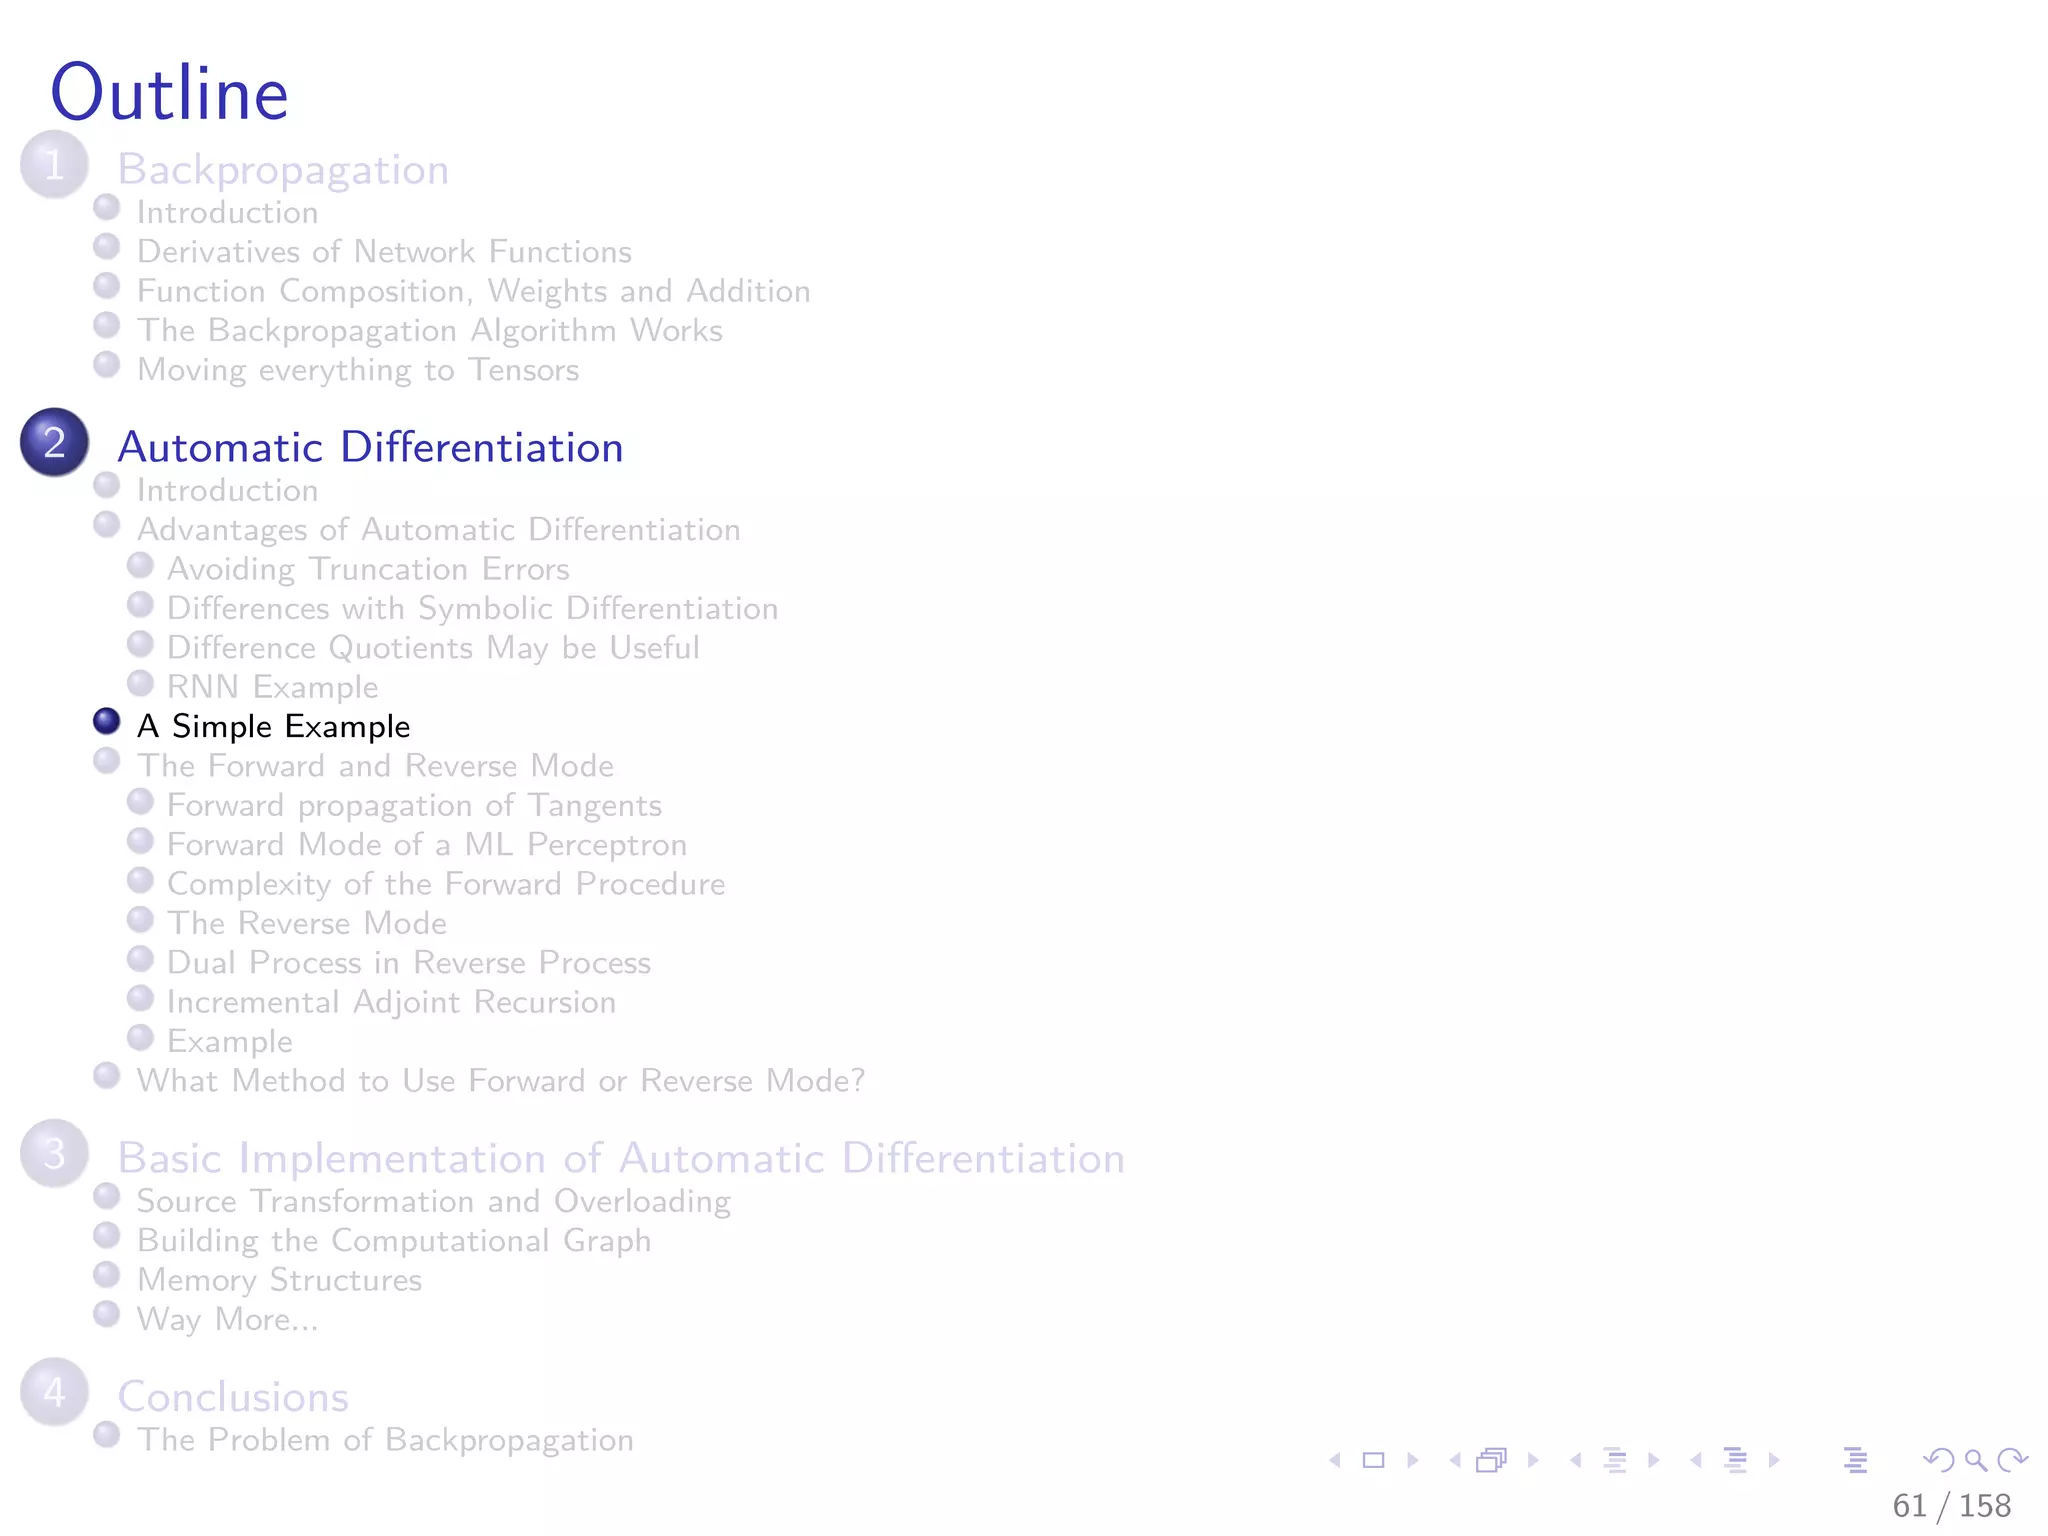The height and width of the screenshot is (1536, 2048).
Task: Select RNN Example outline entry
Action: (x=272, y=687)
